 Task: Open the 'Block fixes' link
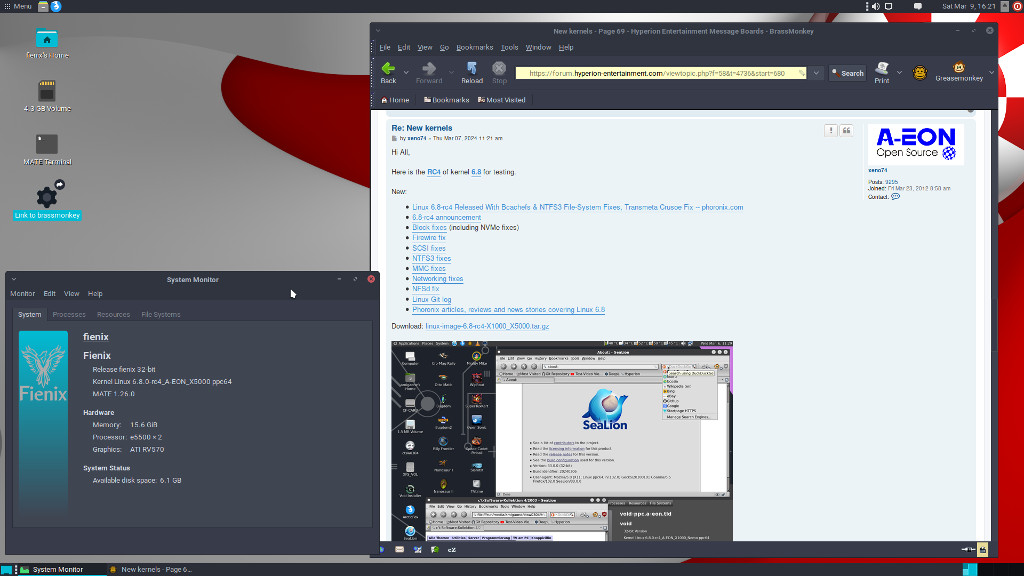(x=429, y=227)
